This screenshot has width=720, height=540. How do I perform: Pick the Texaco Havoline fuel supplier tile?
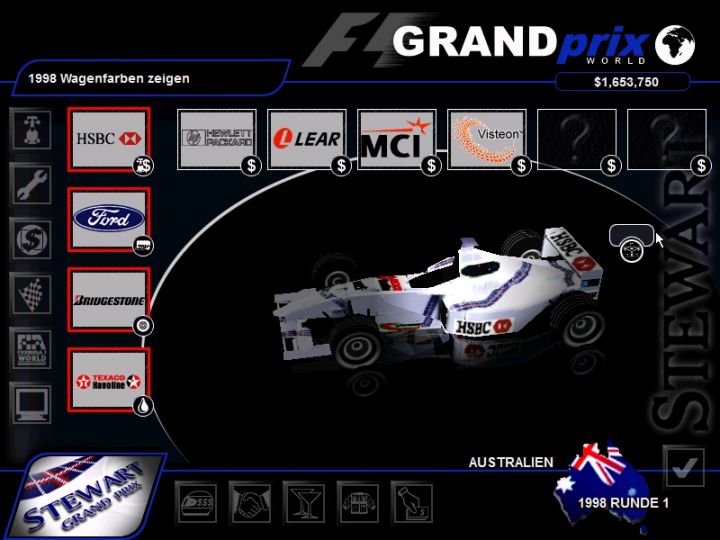coord(107,380)
